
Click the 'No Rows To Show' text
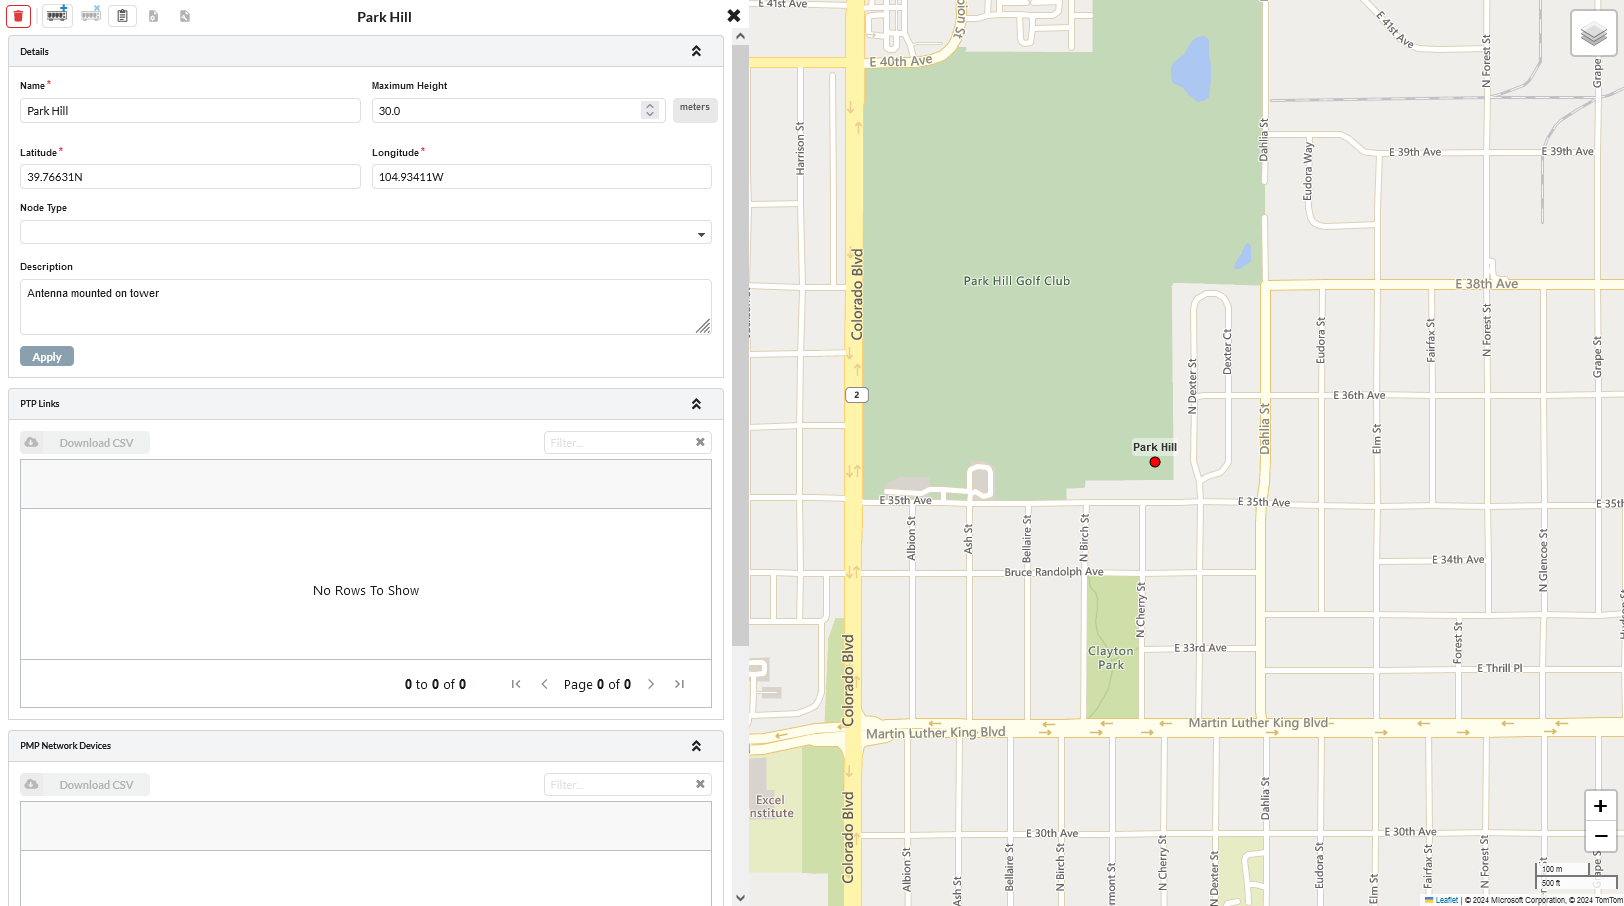pyautogui.click(x=366, y=591)
